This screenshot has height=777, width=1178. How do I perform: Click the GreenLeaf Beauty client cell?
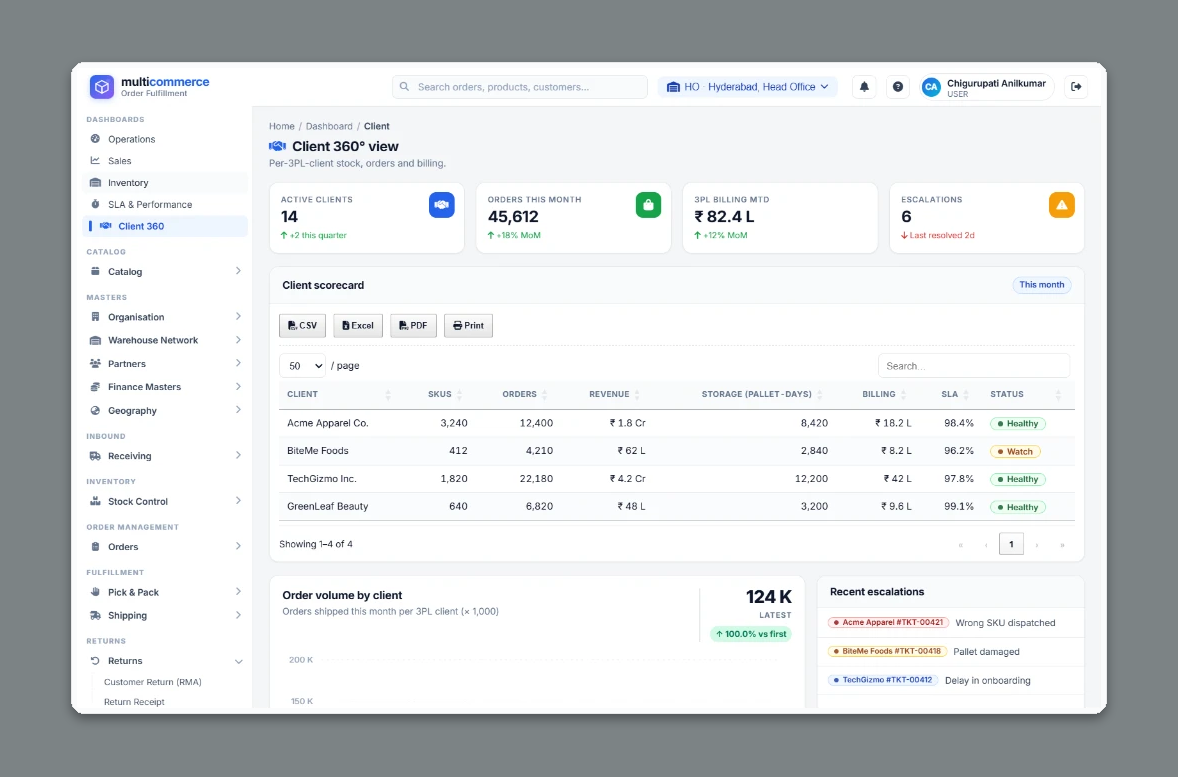pyautogui.click(x=328, y=506)
